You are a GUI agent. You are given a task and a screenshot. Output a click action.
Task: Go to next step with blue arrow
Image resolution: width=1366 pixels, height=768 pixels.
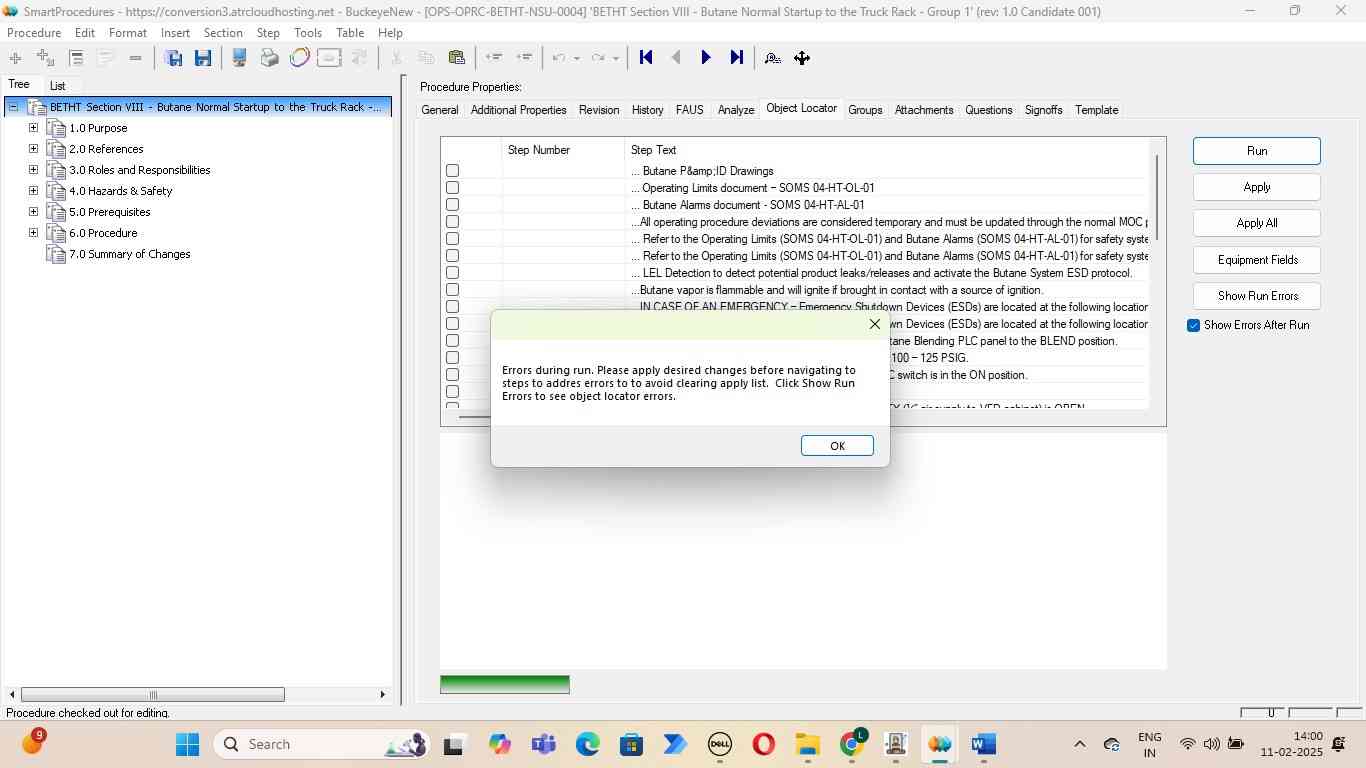706,58
